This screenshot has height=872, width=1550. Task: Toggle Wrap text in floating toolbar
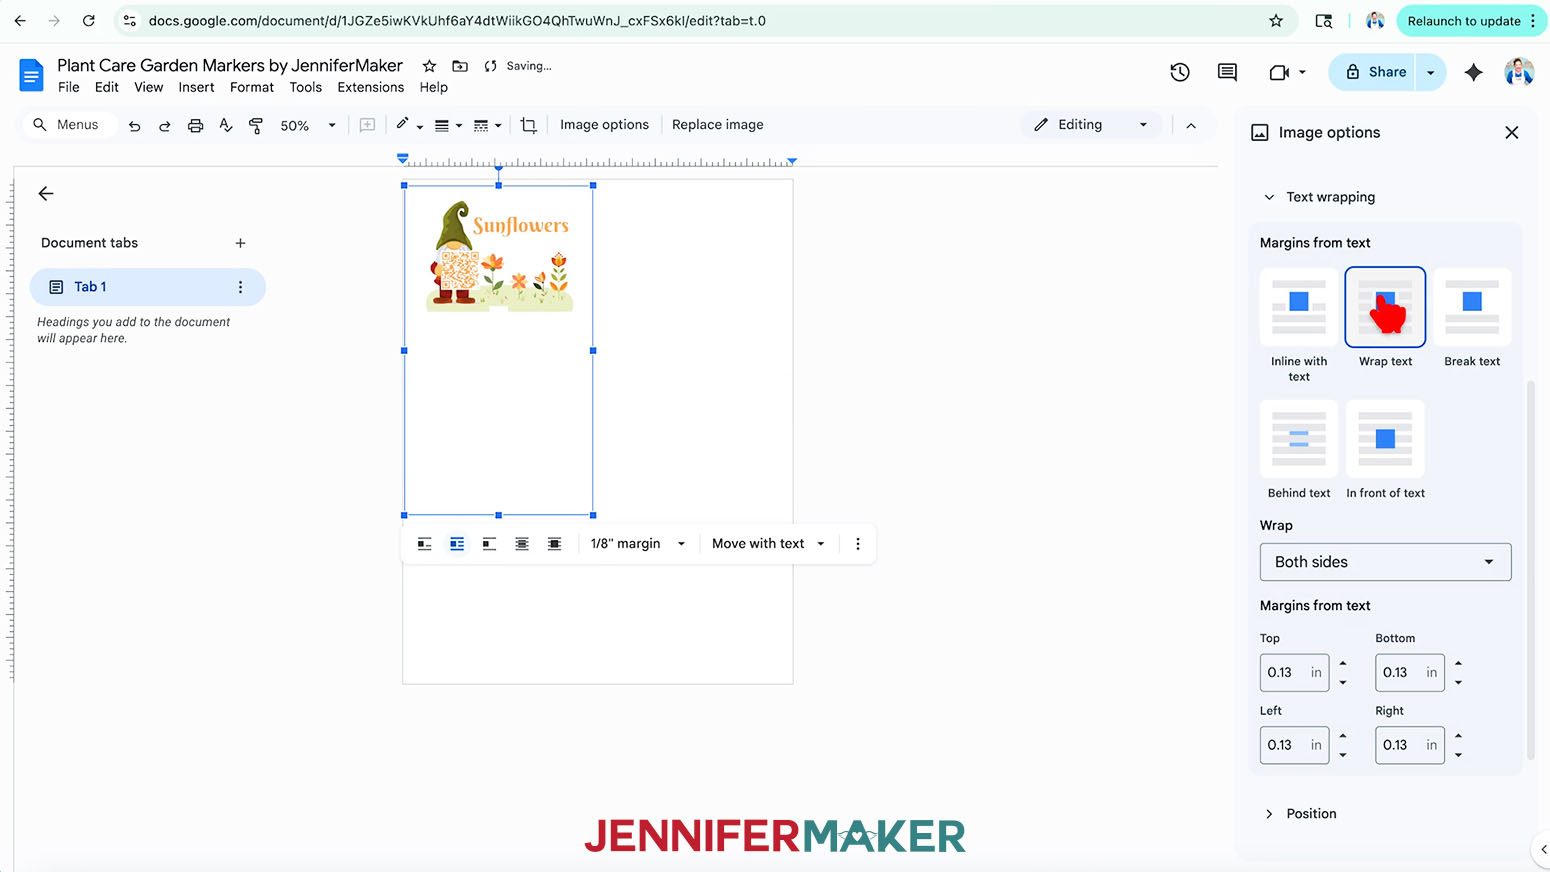457,544
